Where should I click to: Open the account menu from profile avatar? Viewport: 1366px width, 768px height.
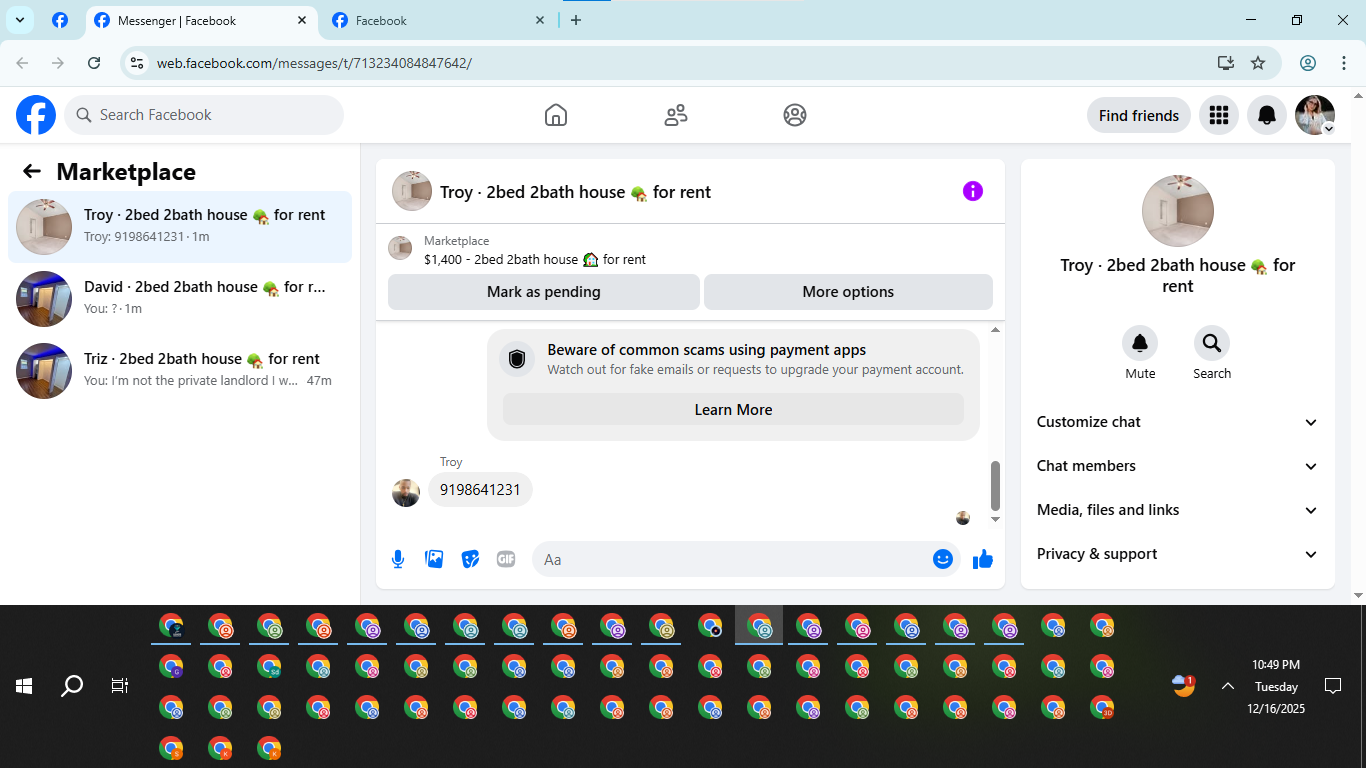(x=1315, y=115)
